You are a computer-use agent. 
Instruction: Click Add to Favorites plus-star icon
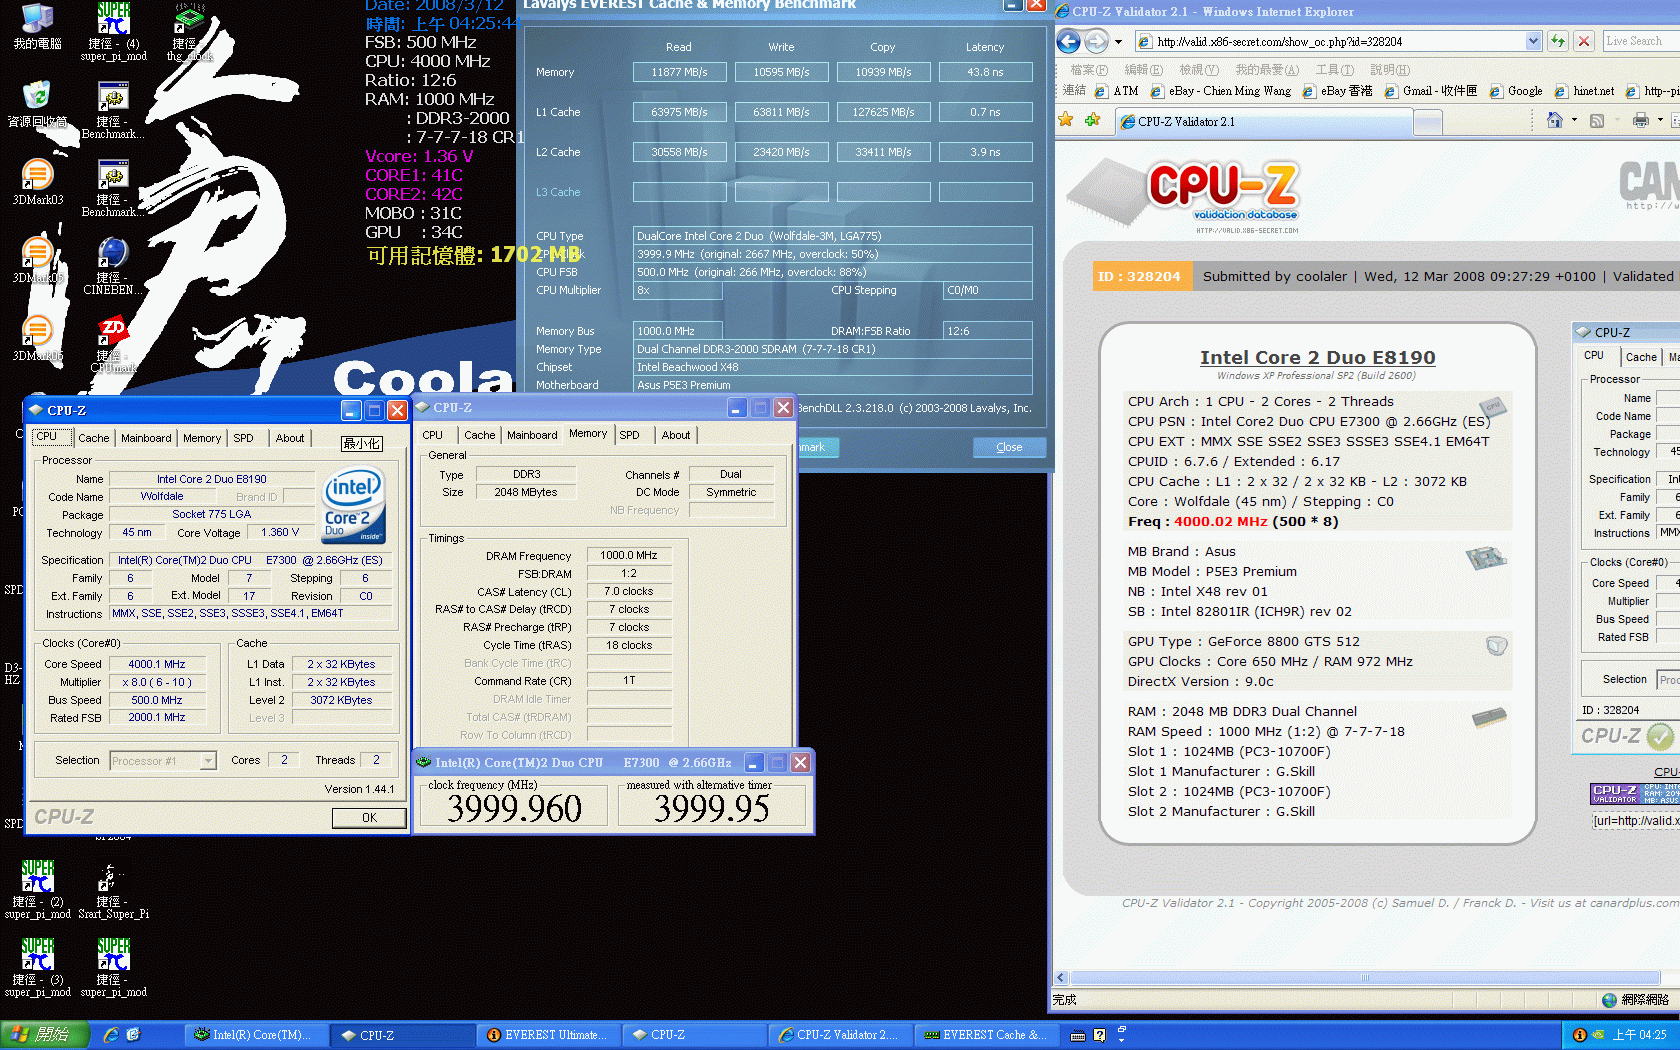click(1092, 120)
